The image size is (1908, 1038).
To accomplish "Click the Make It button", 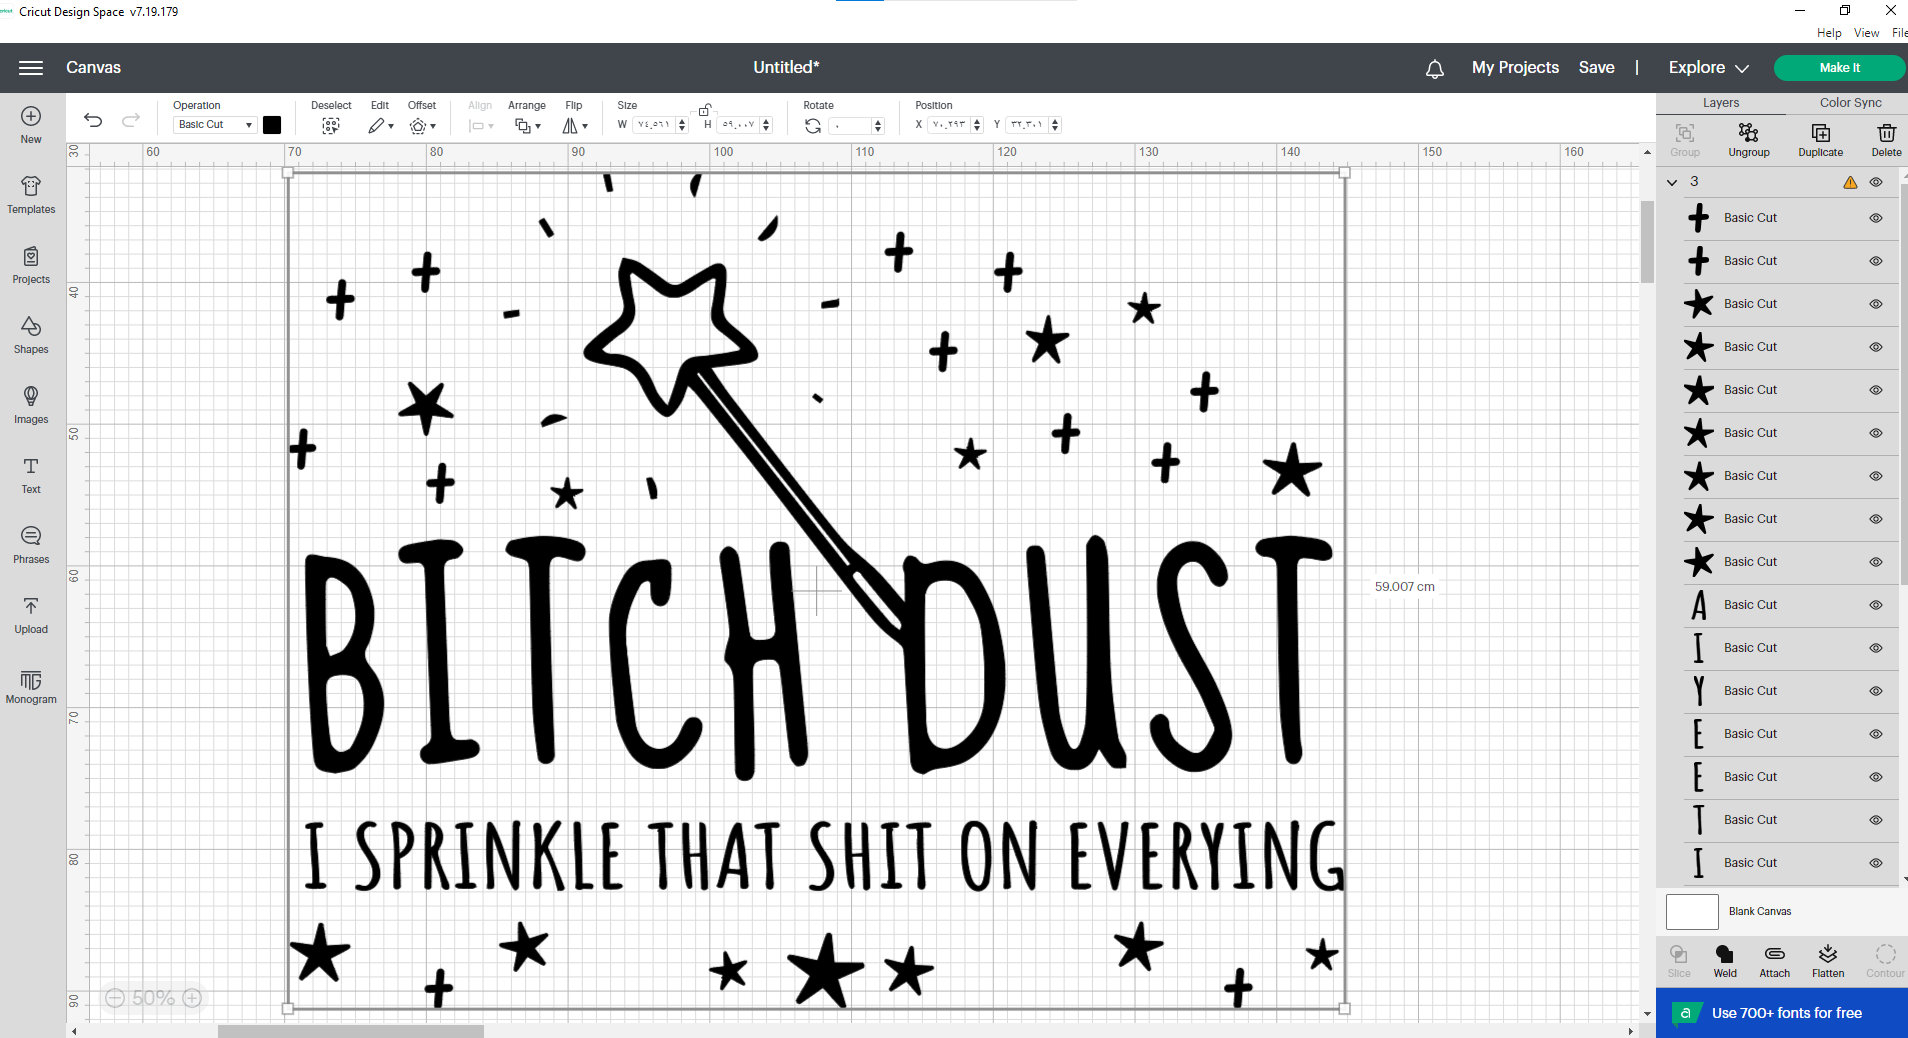I will 1839,67.
